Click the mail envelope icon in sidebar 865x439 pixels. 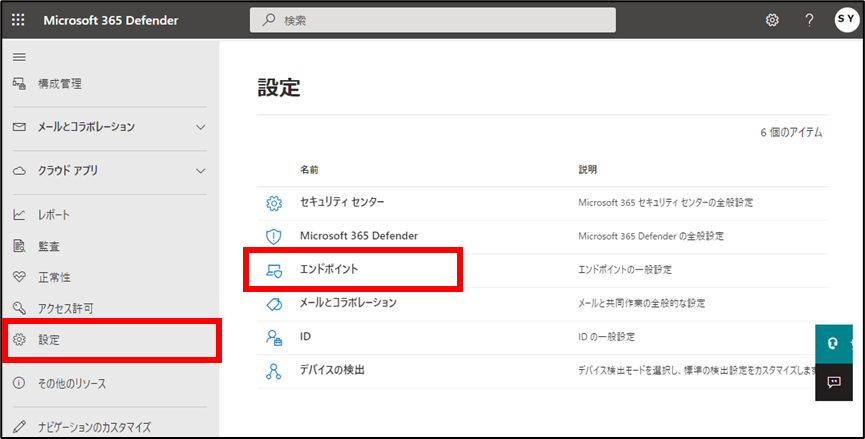click(x=19, y=127)
